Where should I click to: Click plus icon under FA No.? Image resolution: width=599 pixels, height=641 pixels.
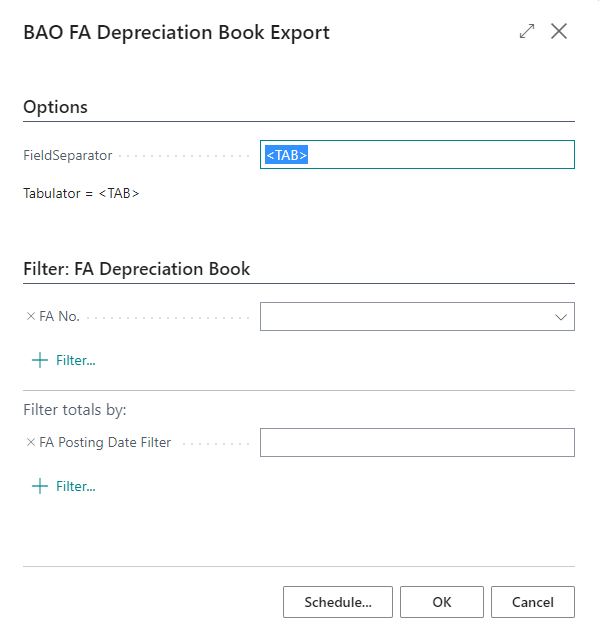40,360
